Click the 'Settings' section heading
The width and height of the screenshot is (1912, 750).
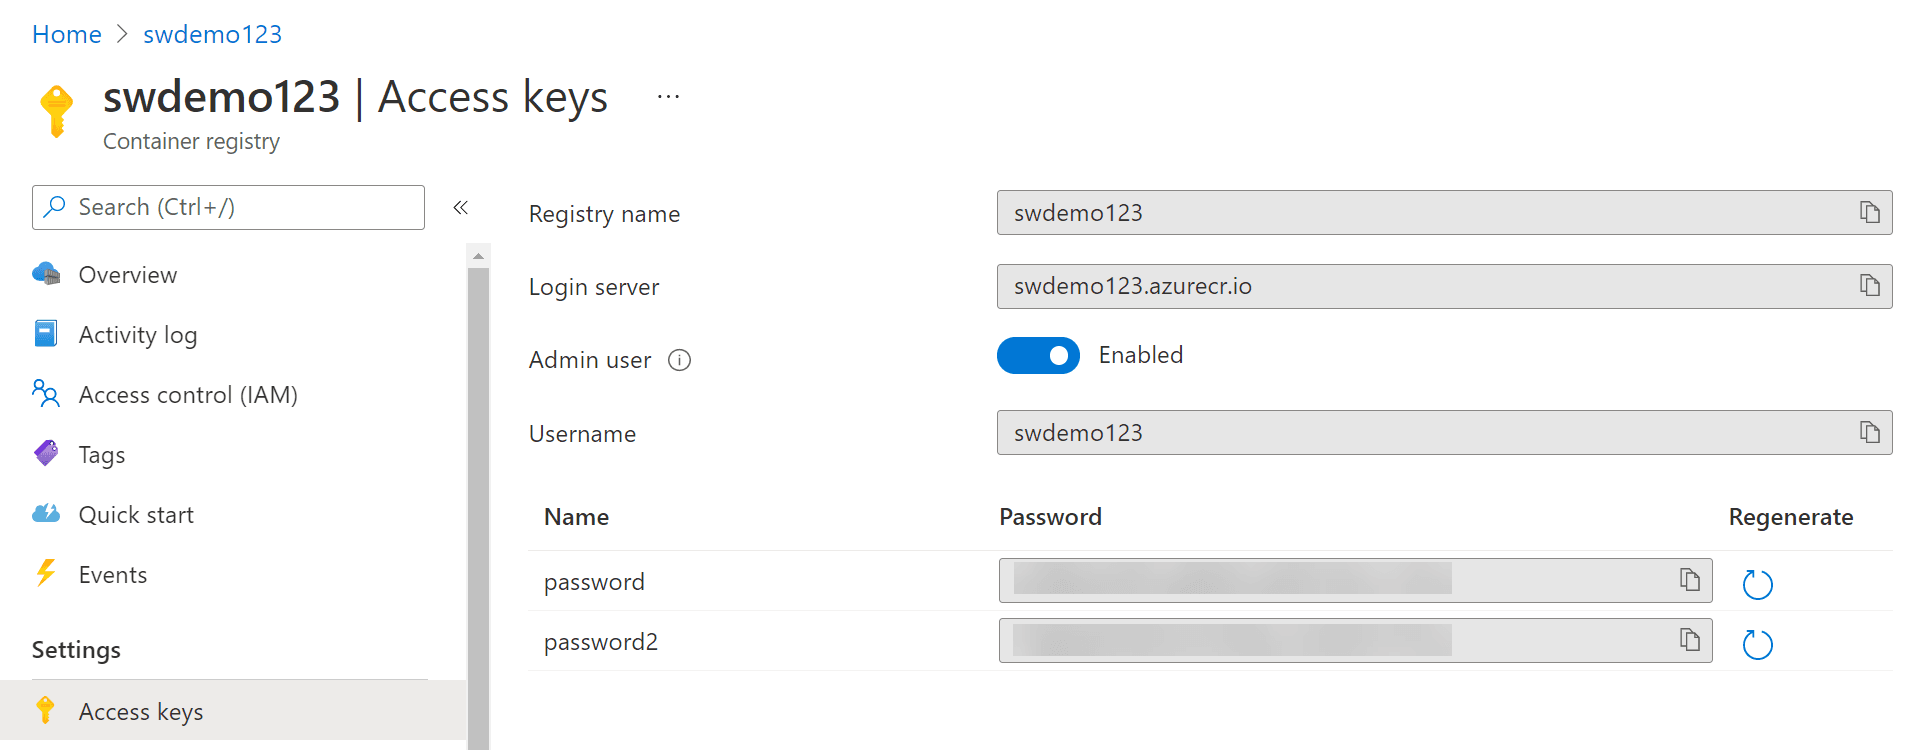(x=76, y=650)
